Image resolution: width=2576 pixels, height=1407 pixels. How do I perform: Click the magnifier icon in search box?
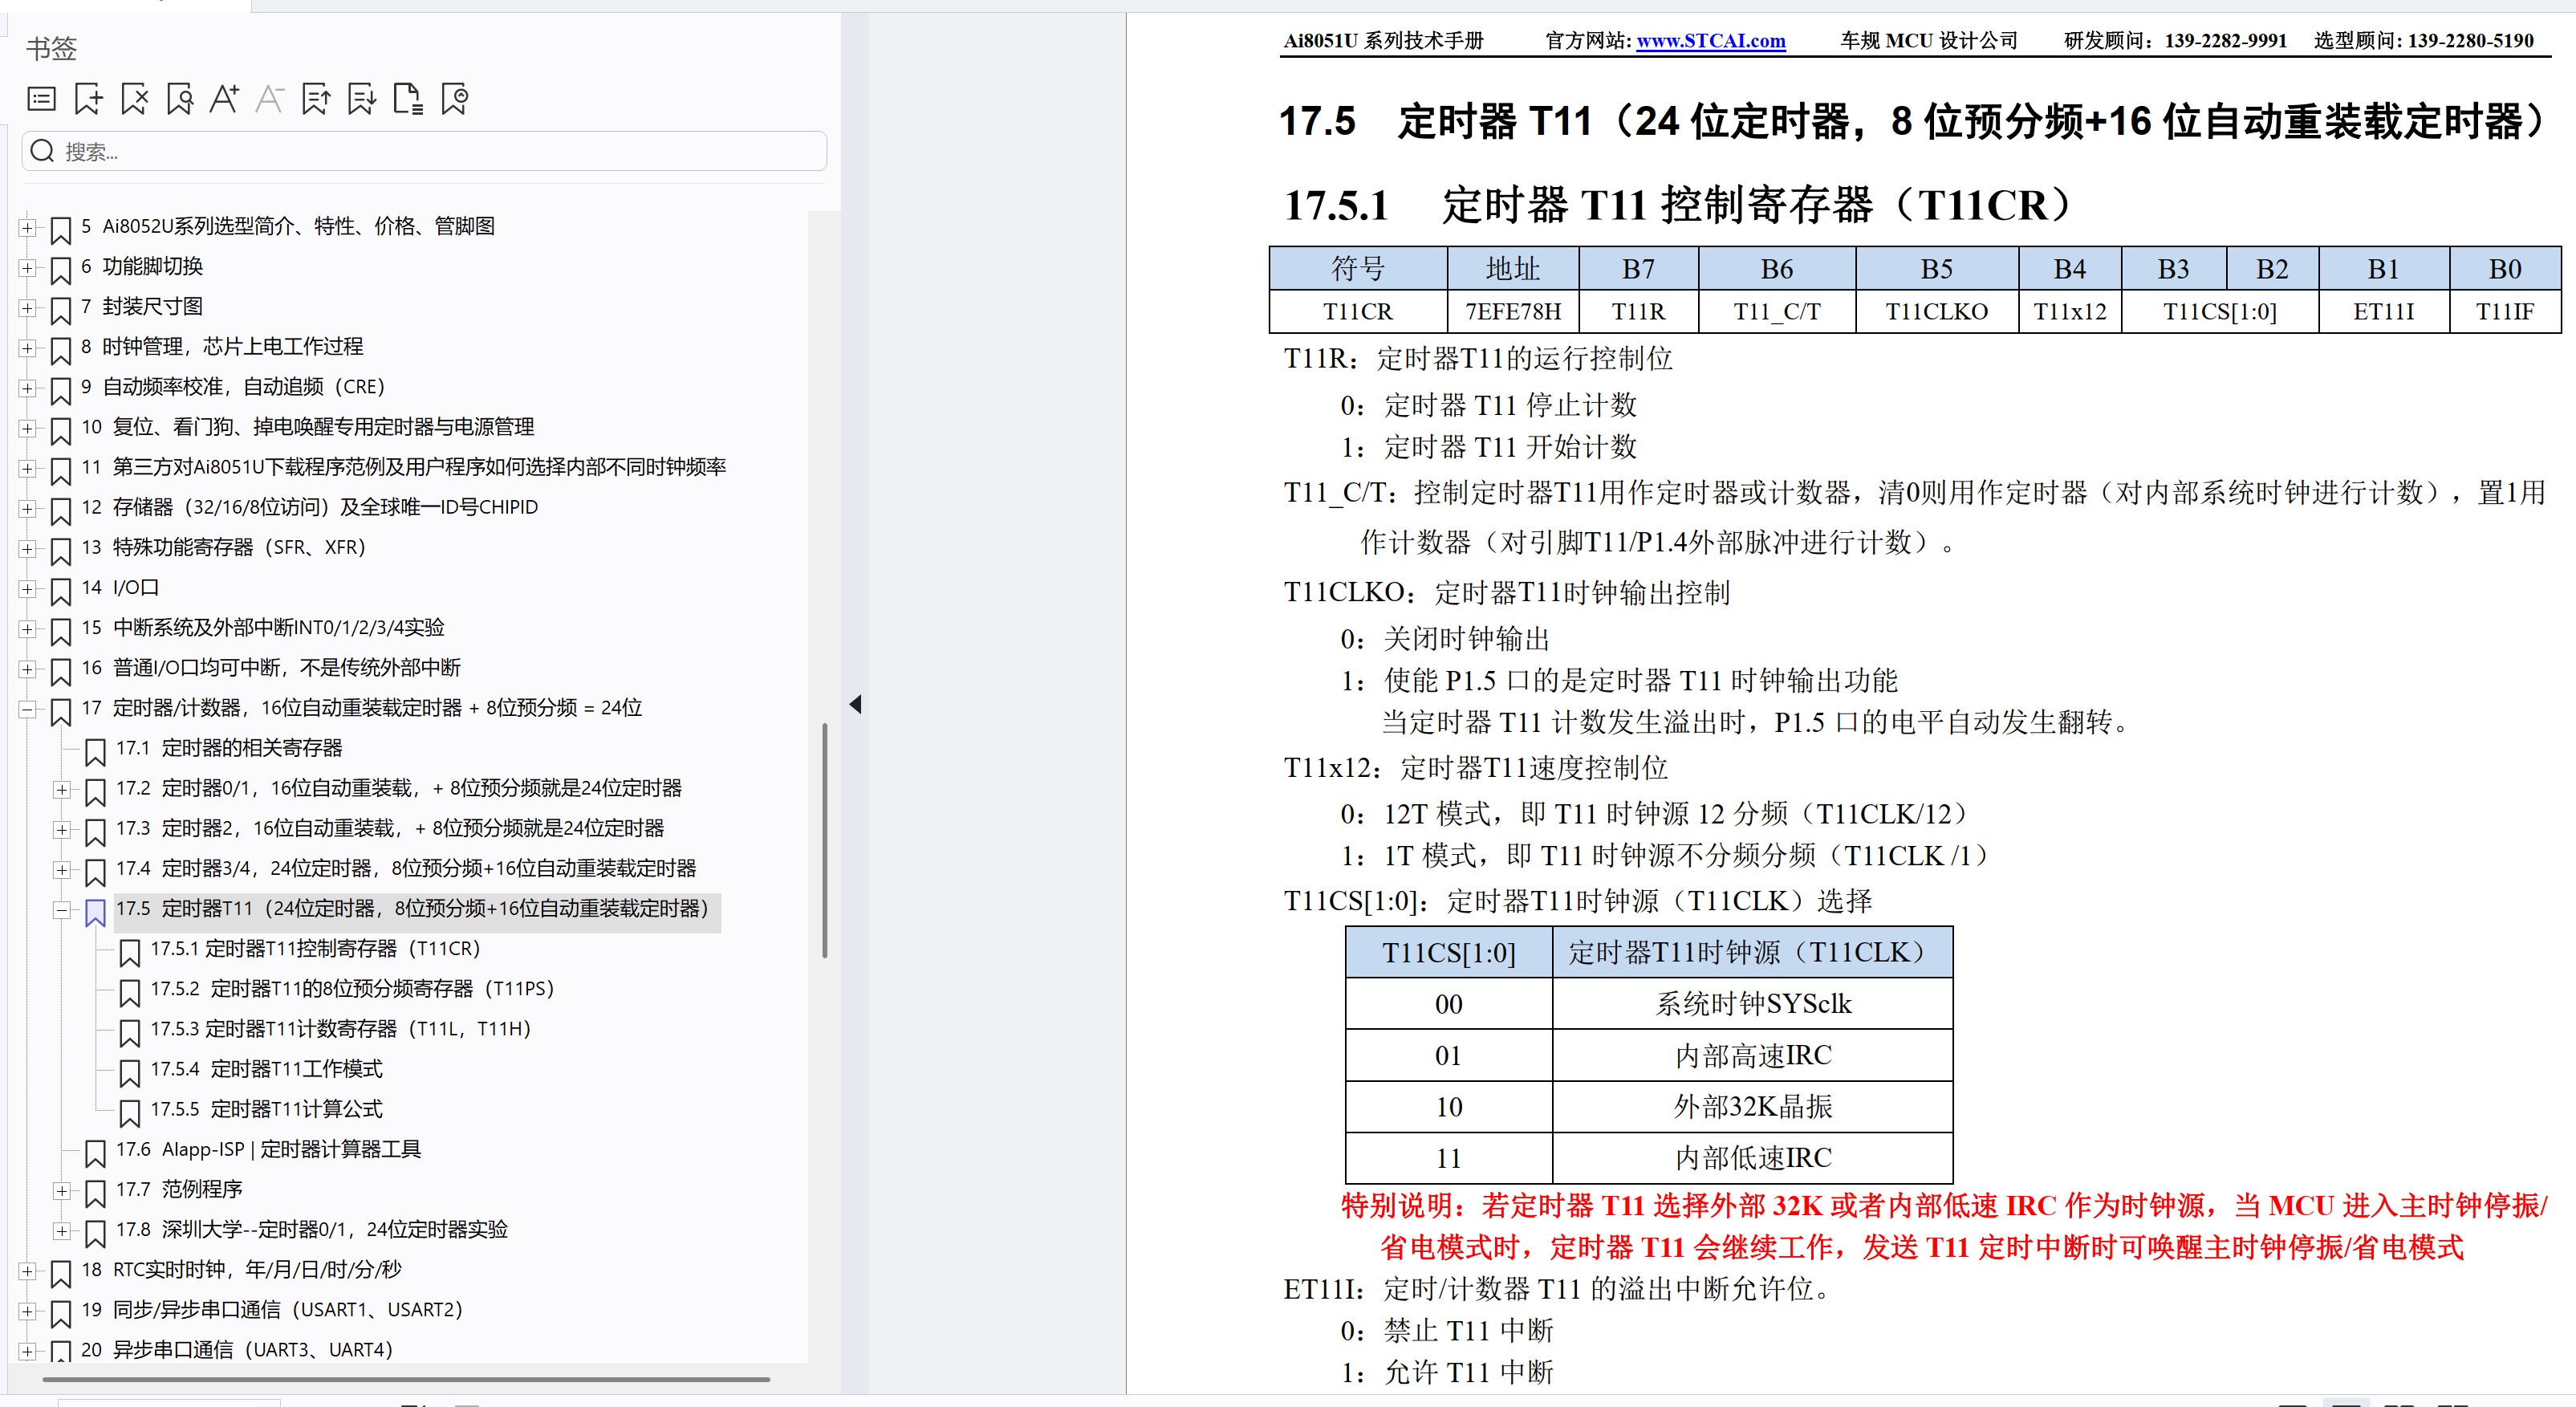[42, 151]
